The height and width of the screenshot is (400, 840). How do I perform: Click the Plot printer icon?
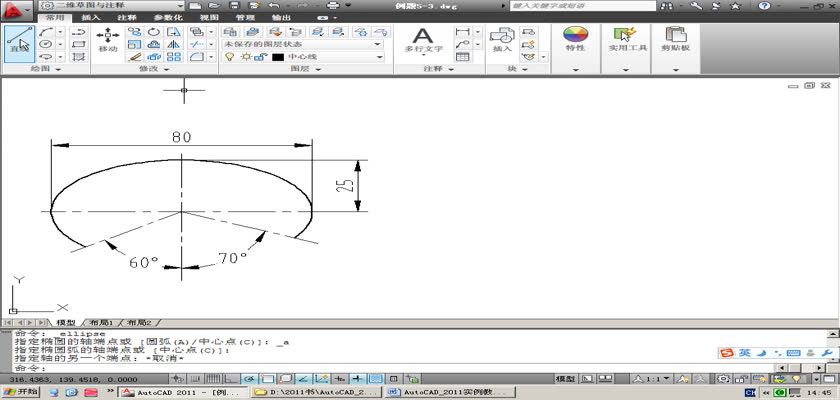[x=333, y=5]
